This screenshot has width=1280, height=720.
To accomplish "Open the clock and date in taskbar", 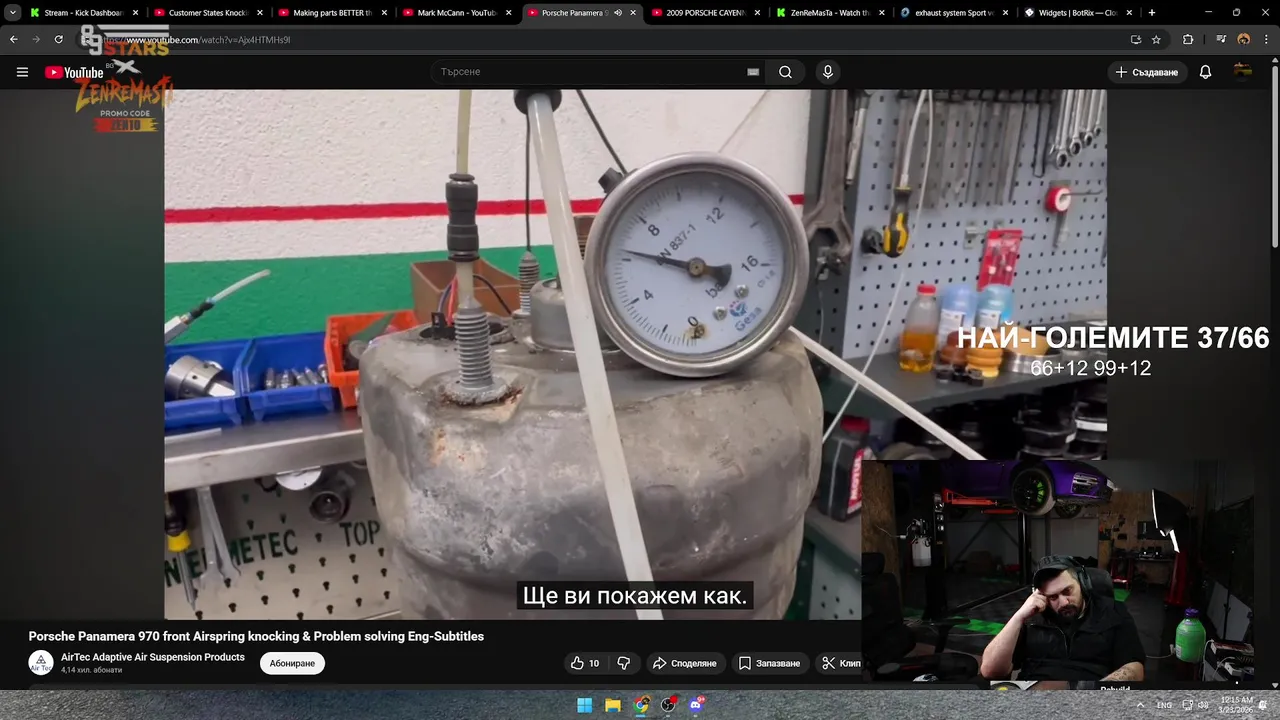I will pyautogui.click(x=1237, y=705).
